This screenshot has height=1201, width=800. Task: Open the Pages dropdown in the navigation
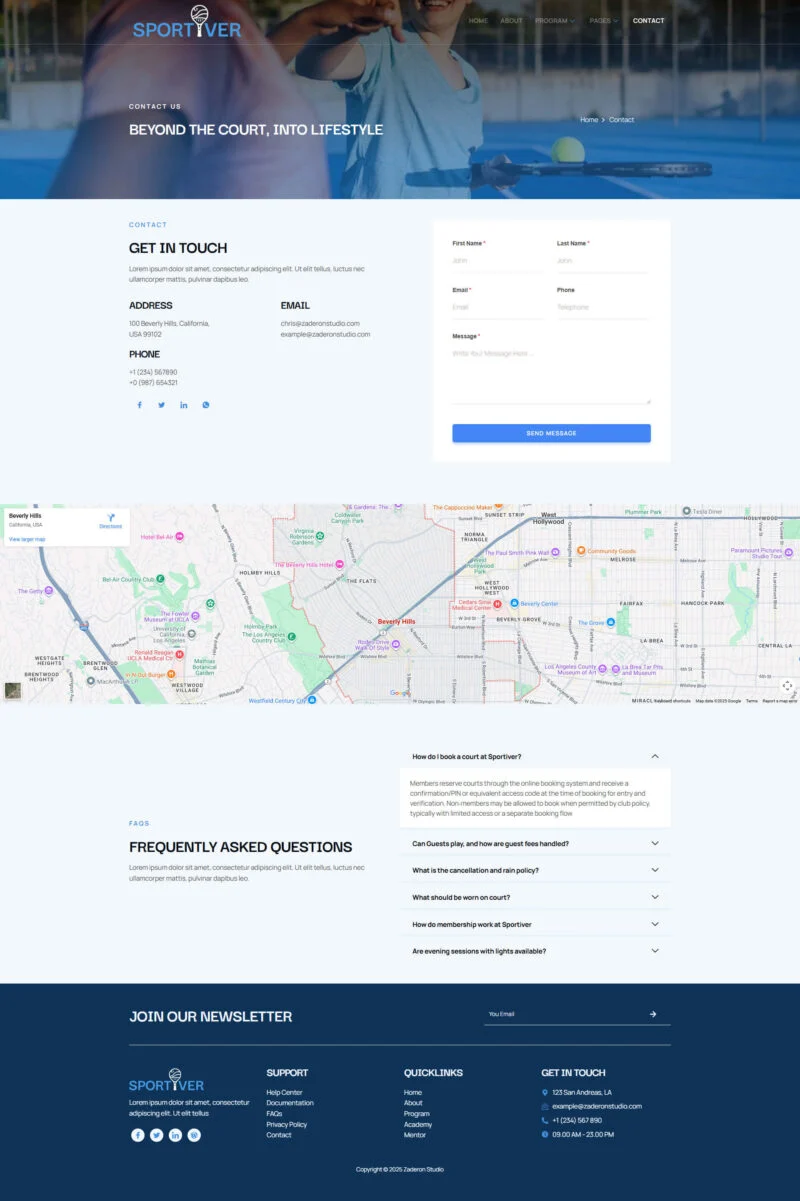604,21
